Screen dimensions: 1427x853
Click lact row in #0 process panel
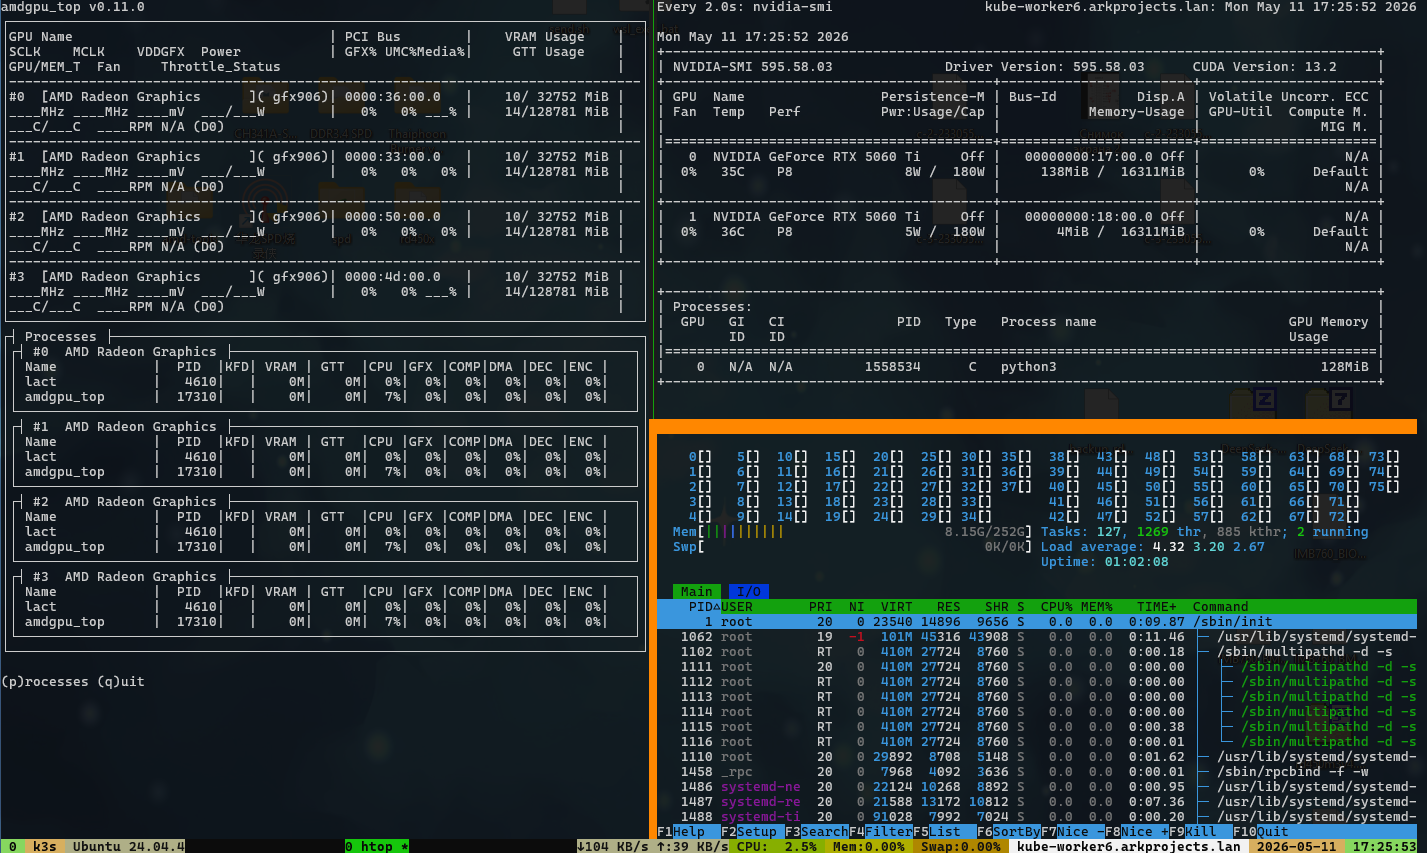click(317, 382)
